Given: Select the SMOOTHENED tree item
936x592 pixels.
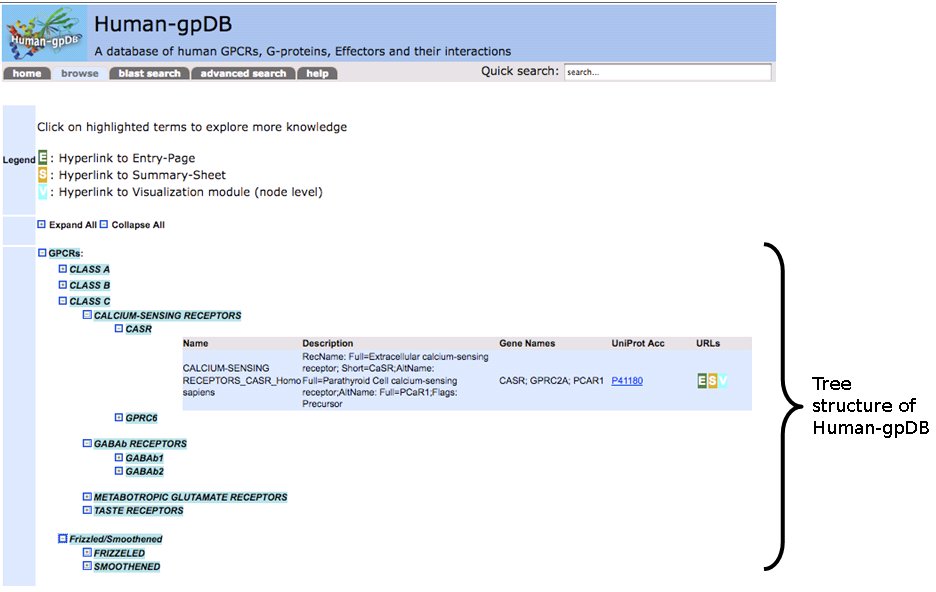Looking at the screenshot, I should point(126,566).
